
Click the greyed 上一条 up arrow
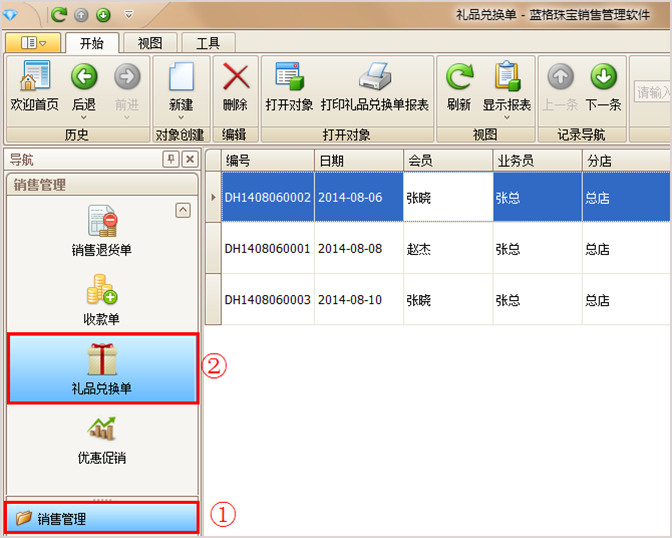tap(560, 76)
